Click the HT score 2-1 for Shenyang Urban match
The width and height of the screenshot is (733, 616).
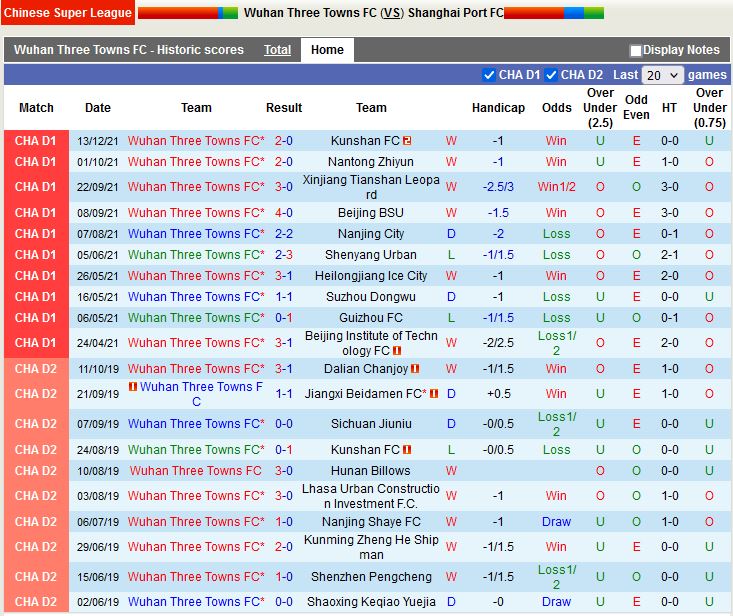click(x=669, y=255)
